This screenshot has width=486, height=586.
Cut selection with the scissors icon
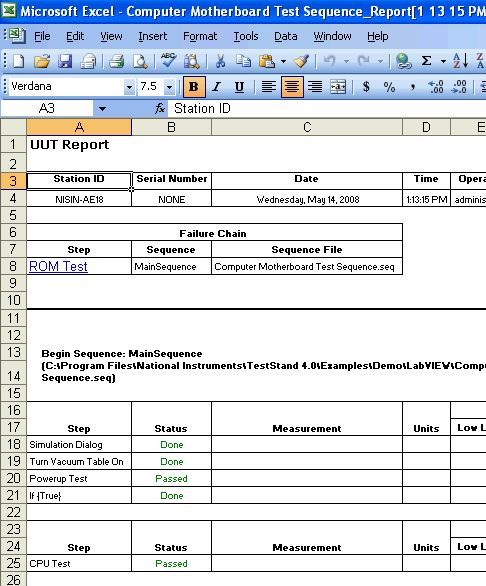[x=220, y=61]
